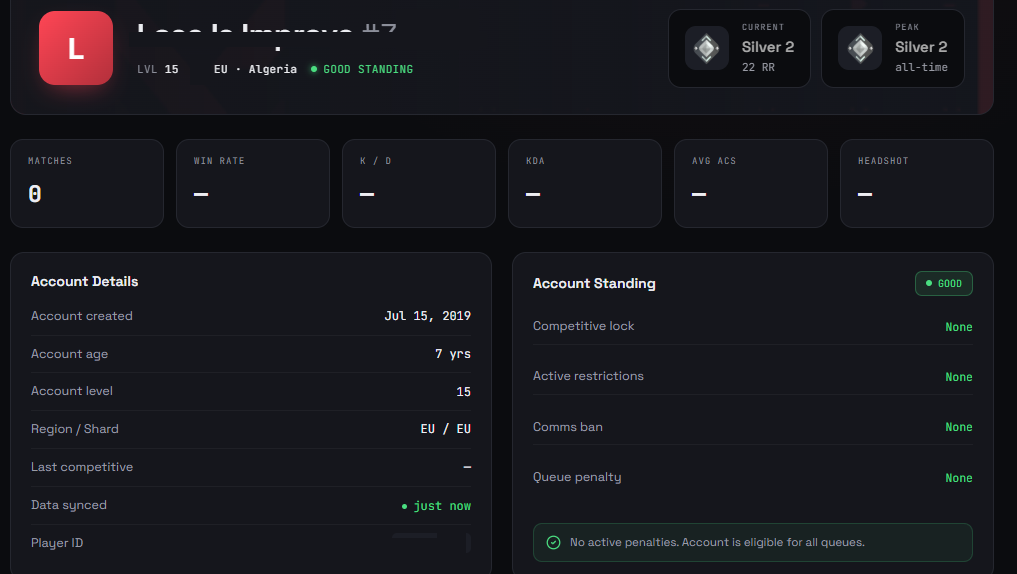Select the Current Silver 2 rank card

click(x=739, y=48)
